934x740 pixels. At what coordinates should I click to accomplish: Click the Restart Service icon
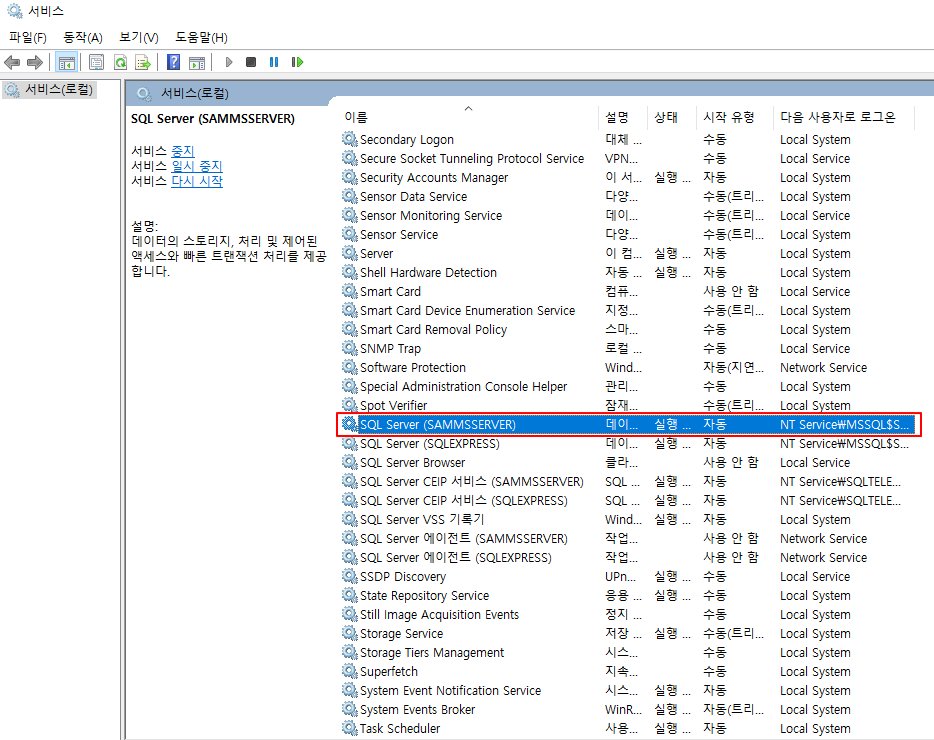(x=297, y=62)
